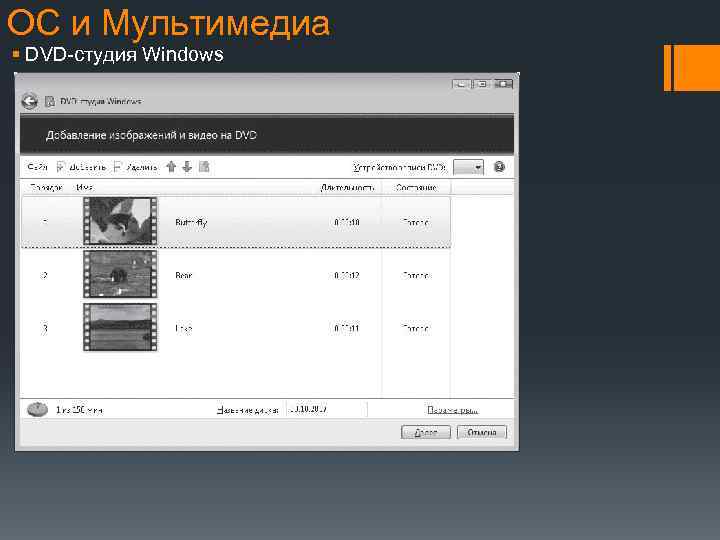Viewport: 720px width, 540px height.
Task: Click the Готово status in the Bear row
Action: tap(416, 276)
